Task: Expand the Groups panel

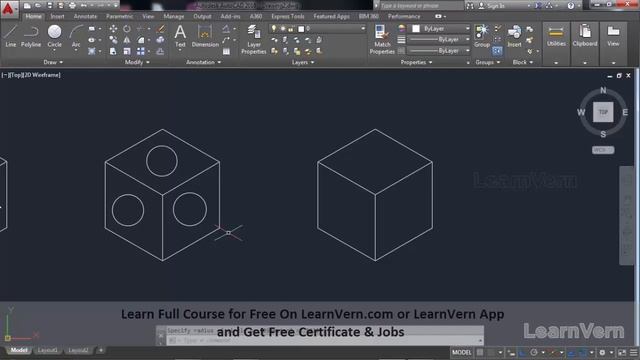Action: point(488,62)
